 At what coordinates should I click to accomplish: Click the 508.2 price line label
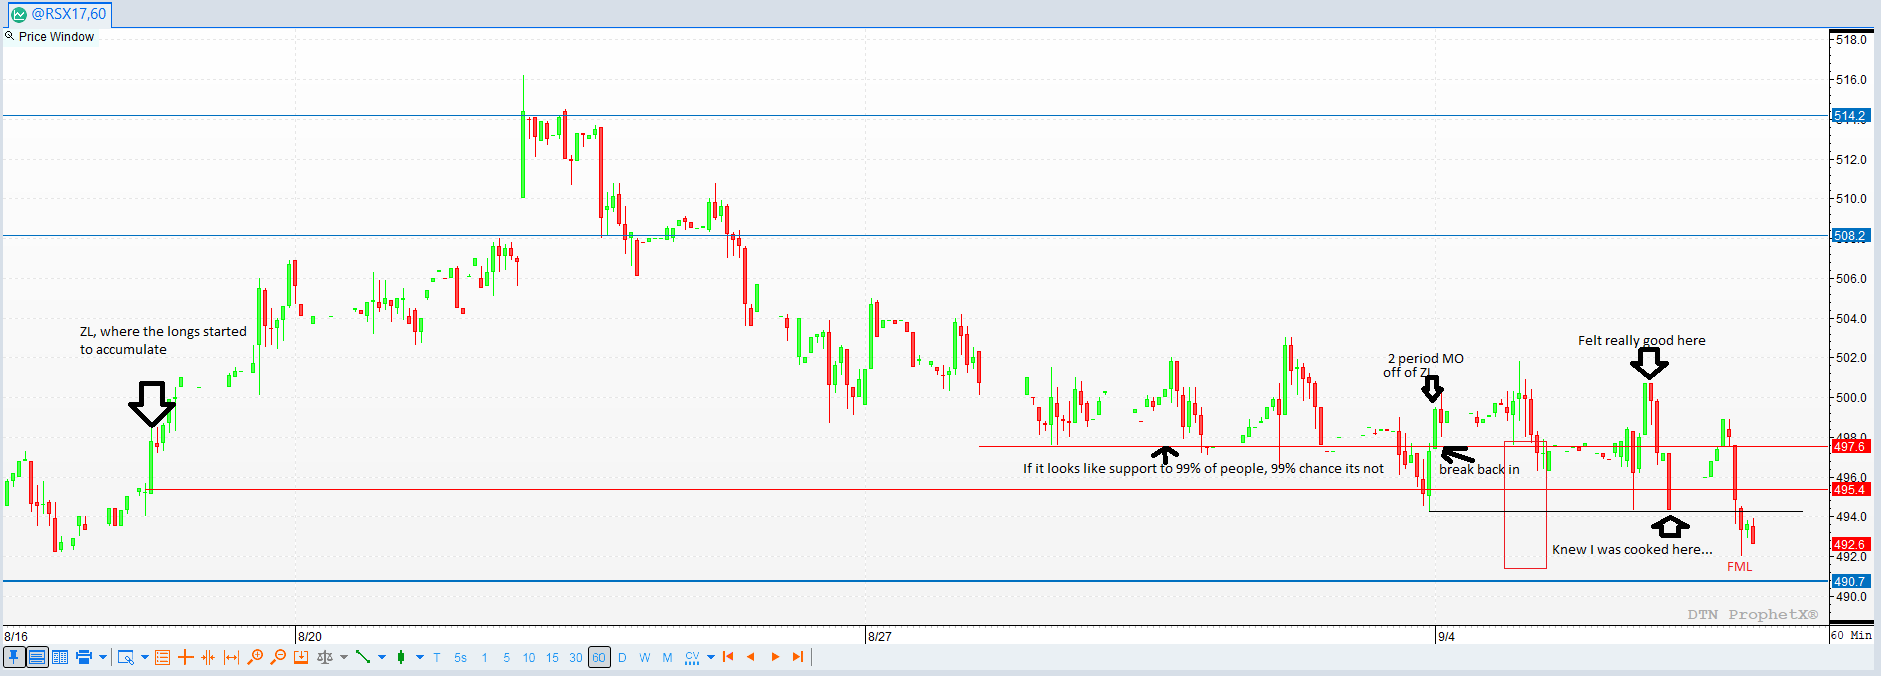click(1850, 236)
